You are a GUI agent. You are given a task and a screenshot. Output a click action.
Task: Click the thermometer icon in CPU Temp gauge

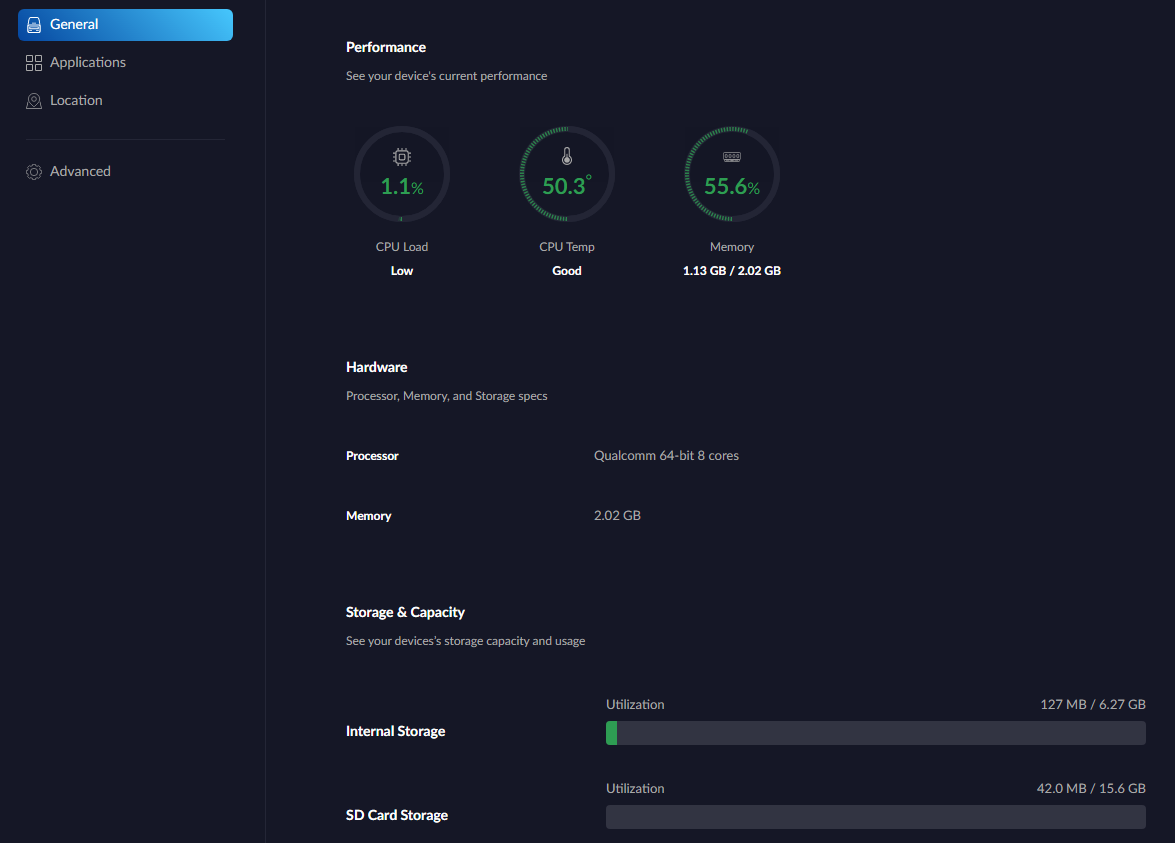[x=567, y=157]
